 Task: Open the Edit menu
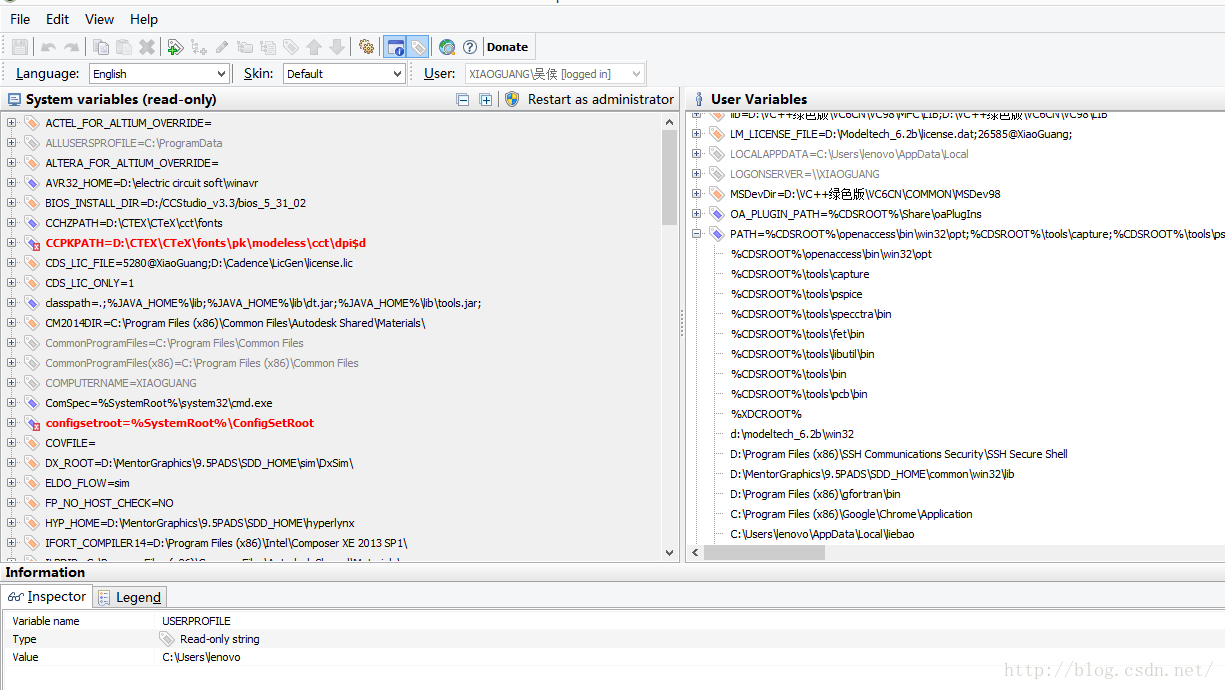58,19
